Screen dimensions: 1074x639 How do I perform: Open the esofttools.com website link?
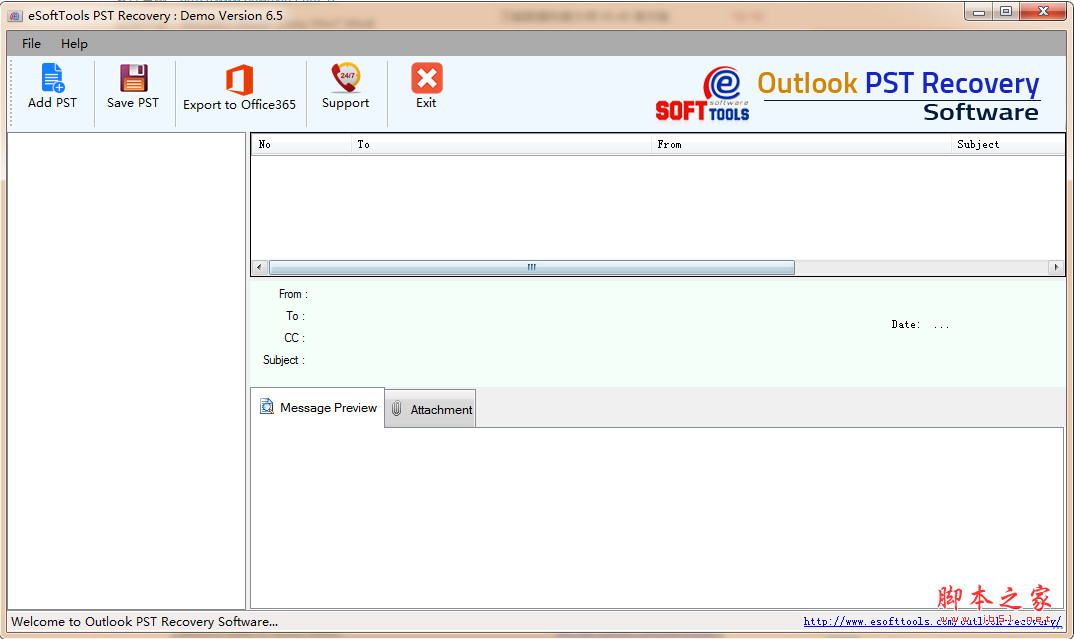coord(932,621)
